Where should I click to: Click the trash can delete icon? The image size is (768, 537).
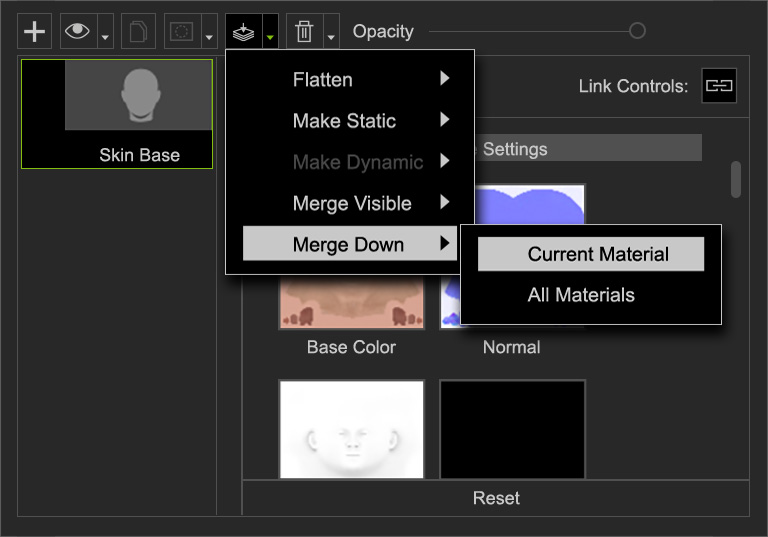(x=304, y=32)
